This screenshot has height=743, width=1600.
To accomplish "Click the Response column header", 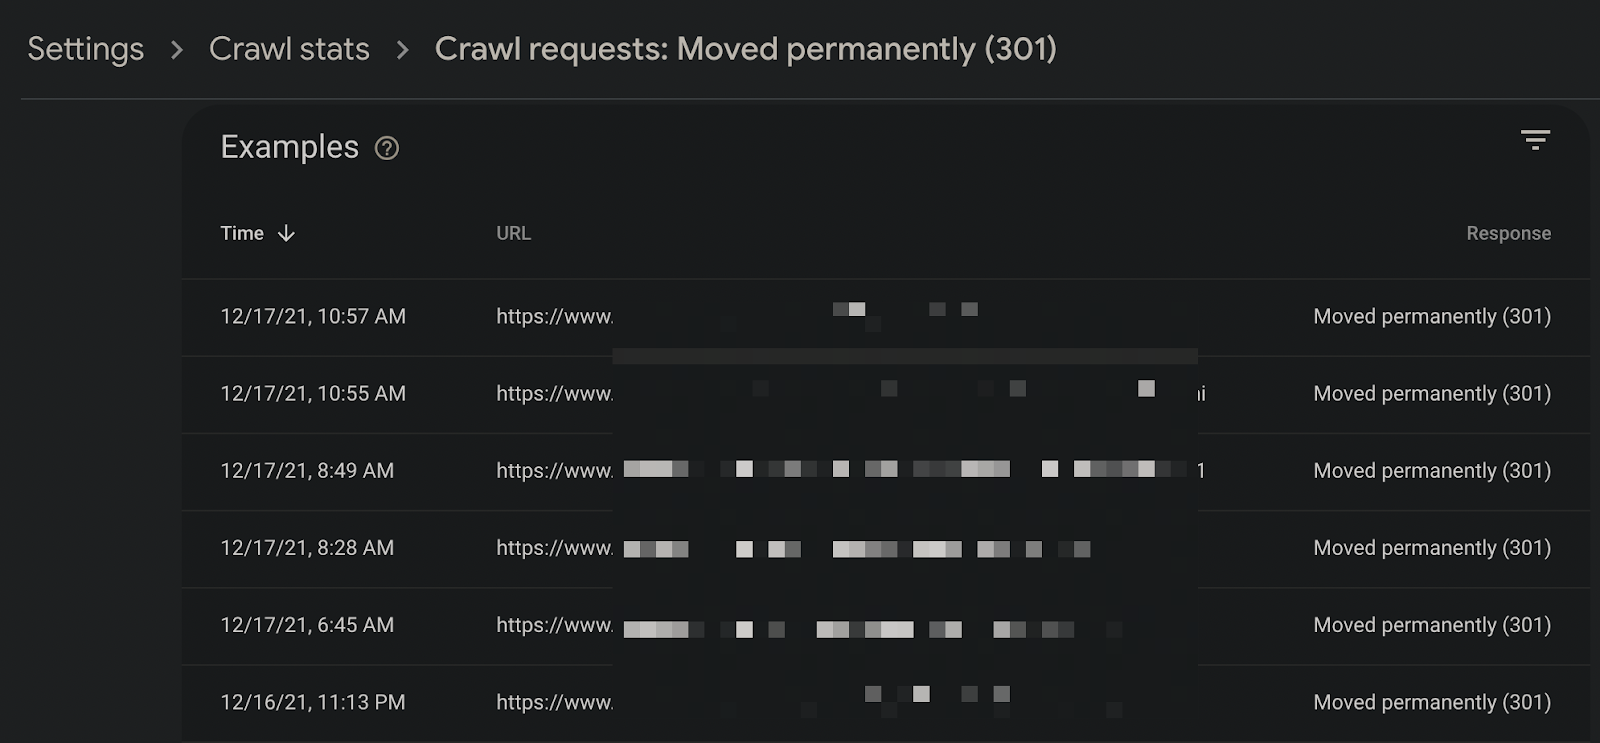I will pyautogui.click(x=1508, y=233).
